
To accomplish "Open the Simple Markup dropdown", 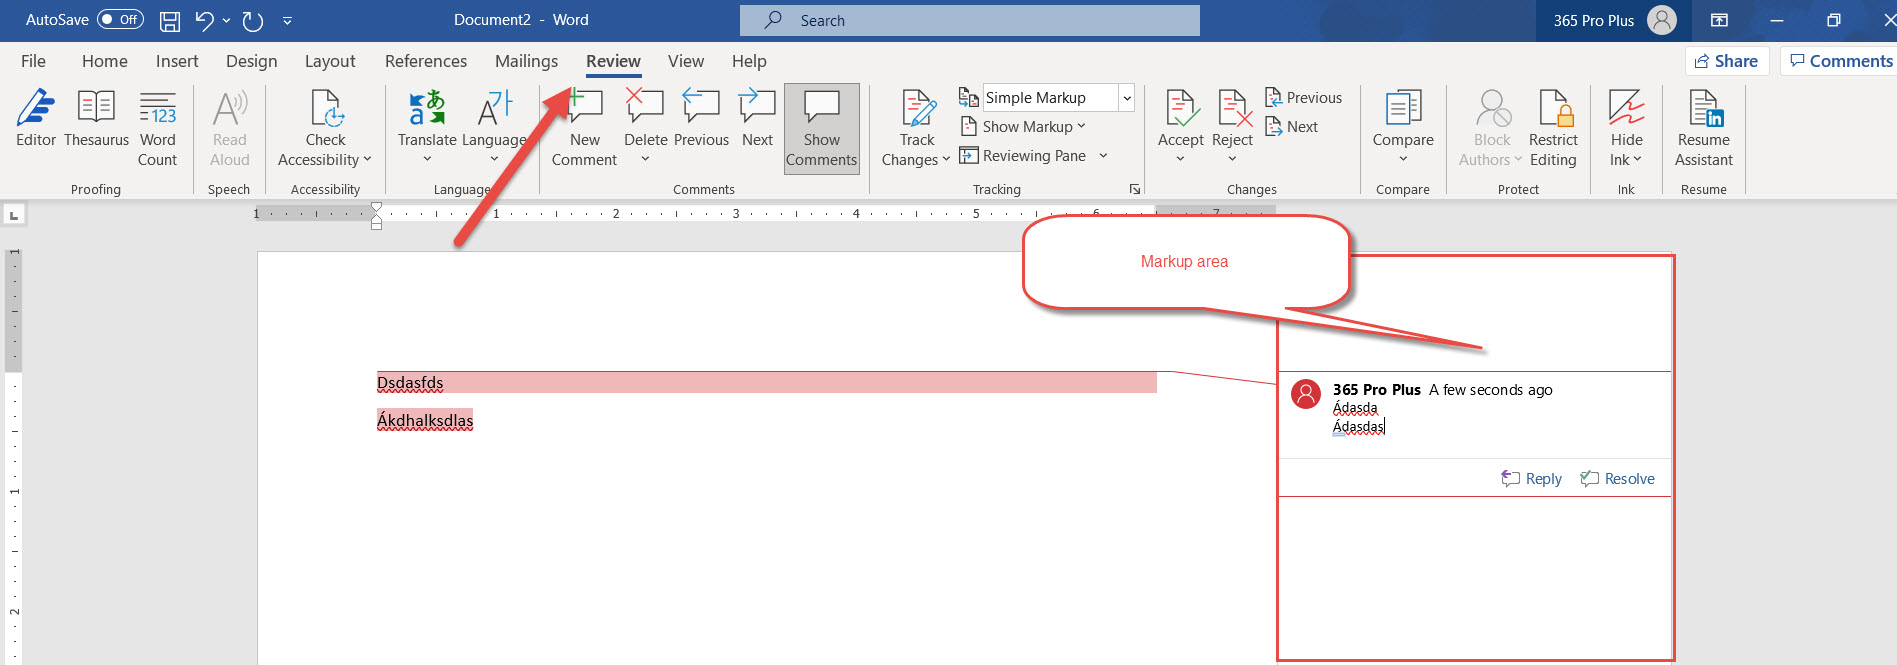I will [x=1127, y=98].
